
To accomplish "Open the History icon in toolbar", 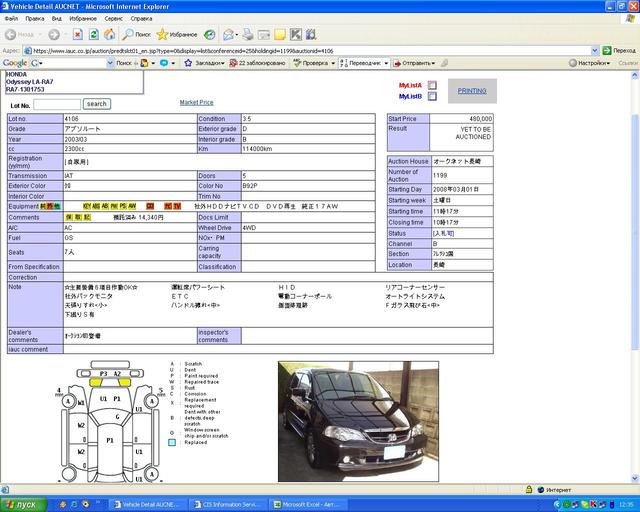I will pyautogui.click(x=209, y=35).
